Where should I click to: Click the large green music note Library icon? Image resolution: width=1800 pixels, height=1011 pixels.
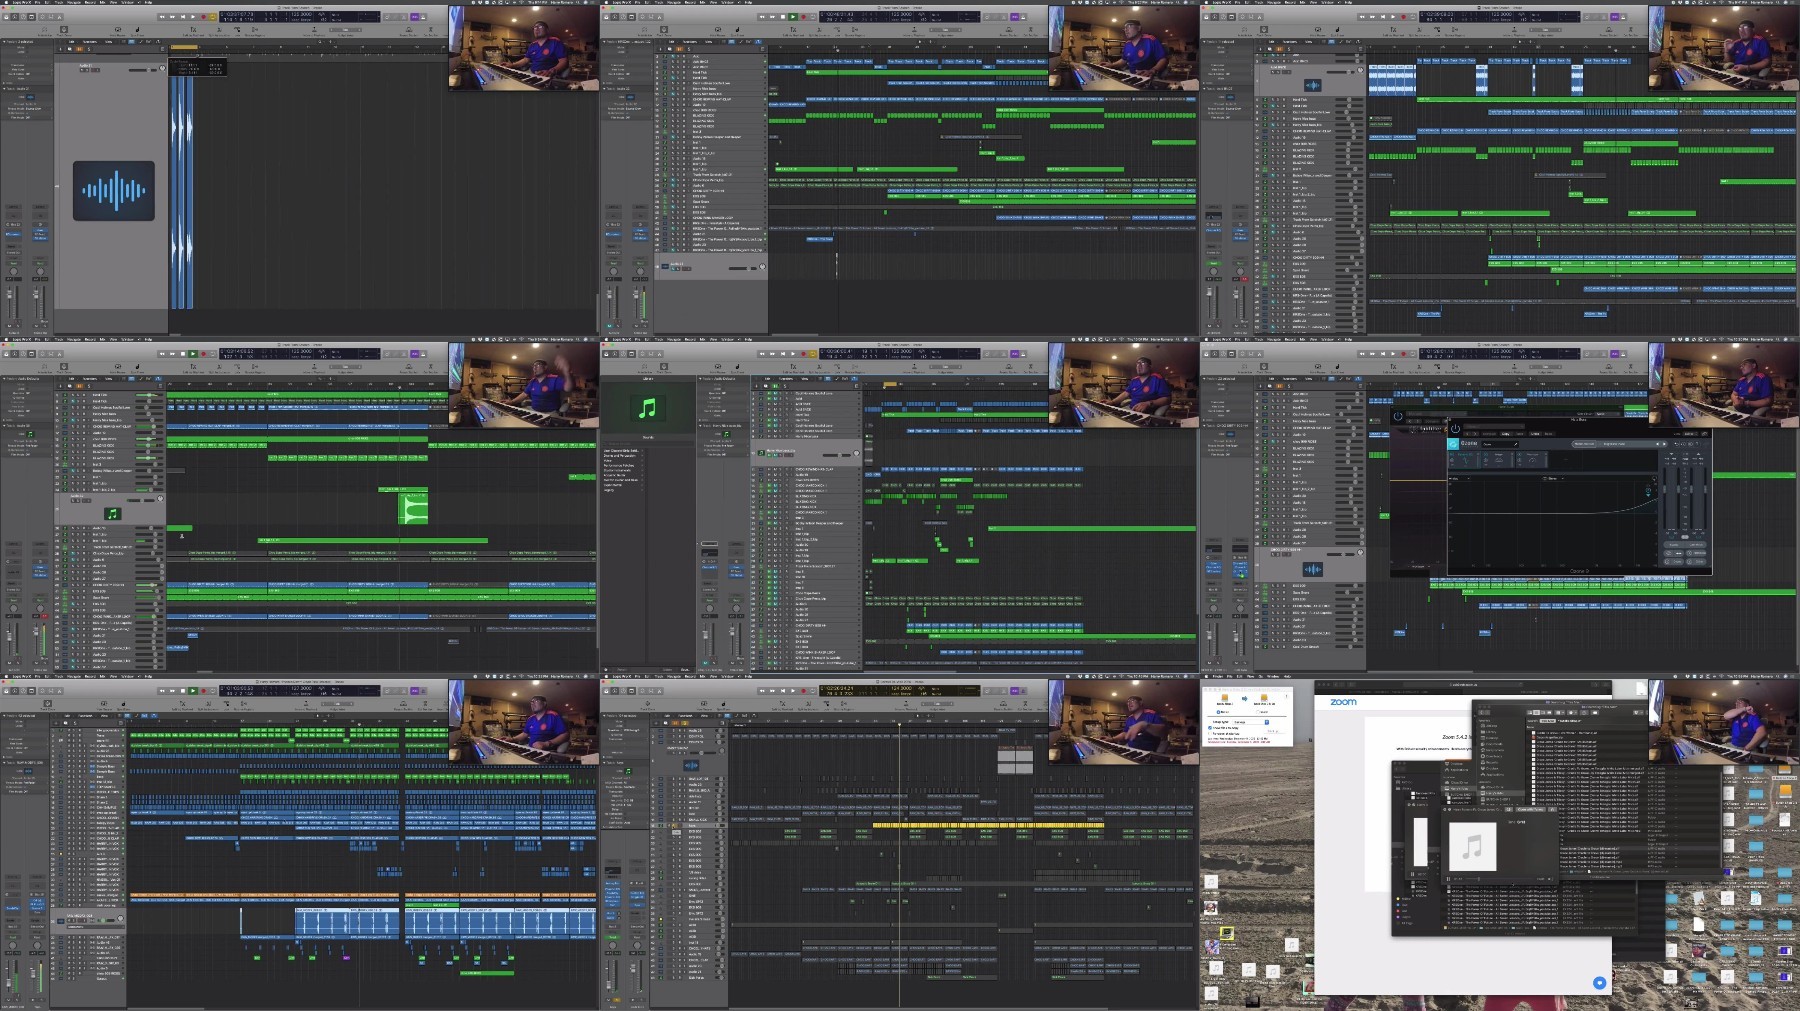click(647, 408)
